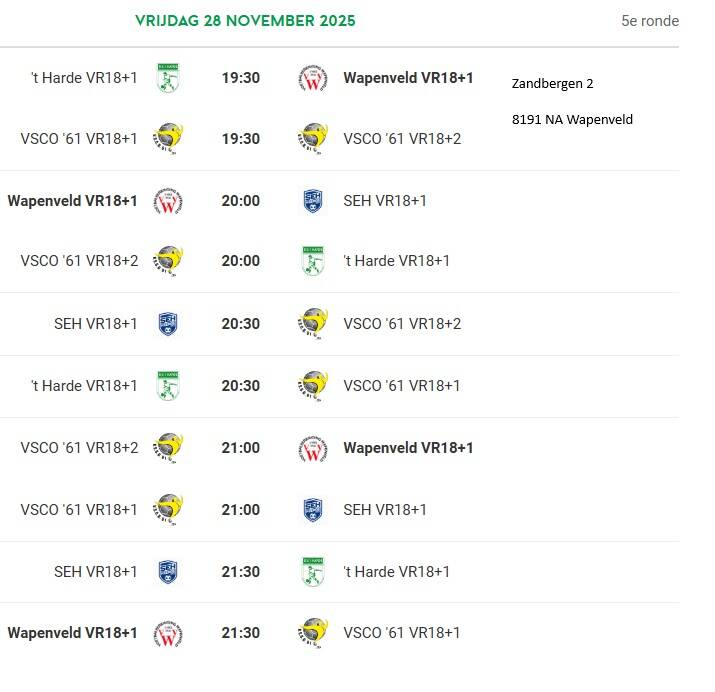
Task: Open SEH VR18+1 team in 20:00 match
Action: (x=385, y=201)
